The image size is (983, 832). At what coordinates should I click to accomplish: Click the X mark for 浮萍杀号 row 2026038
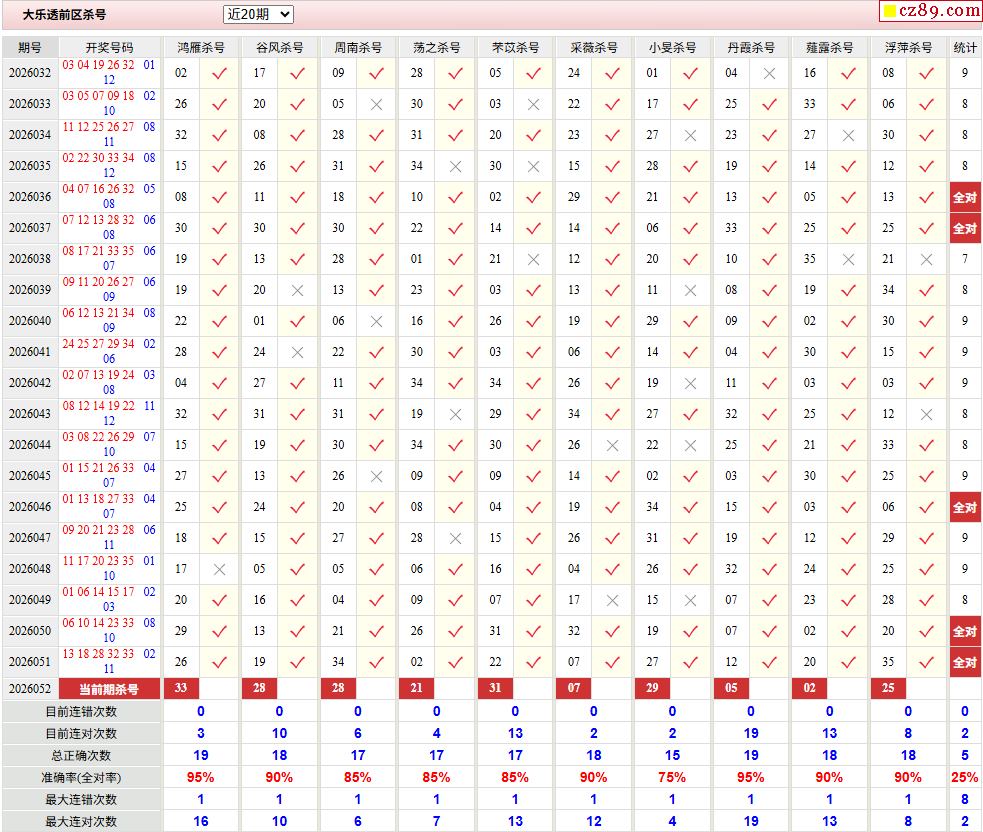pos(927,259)
